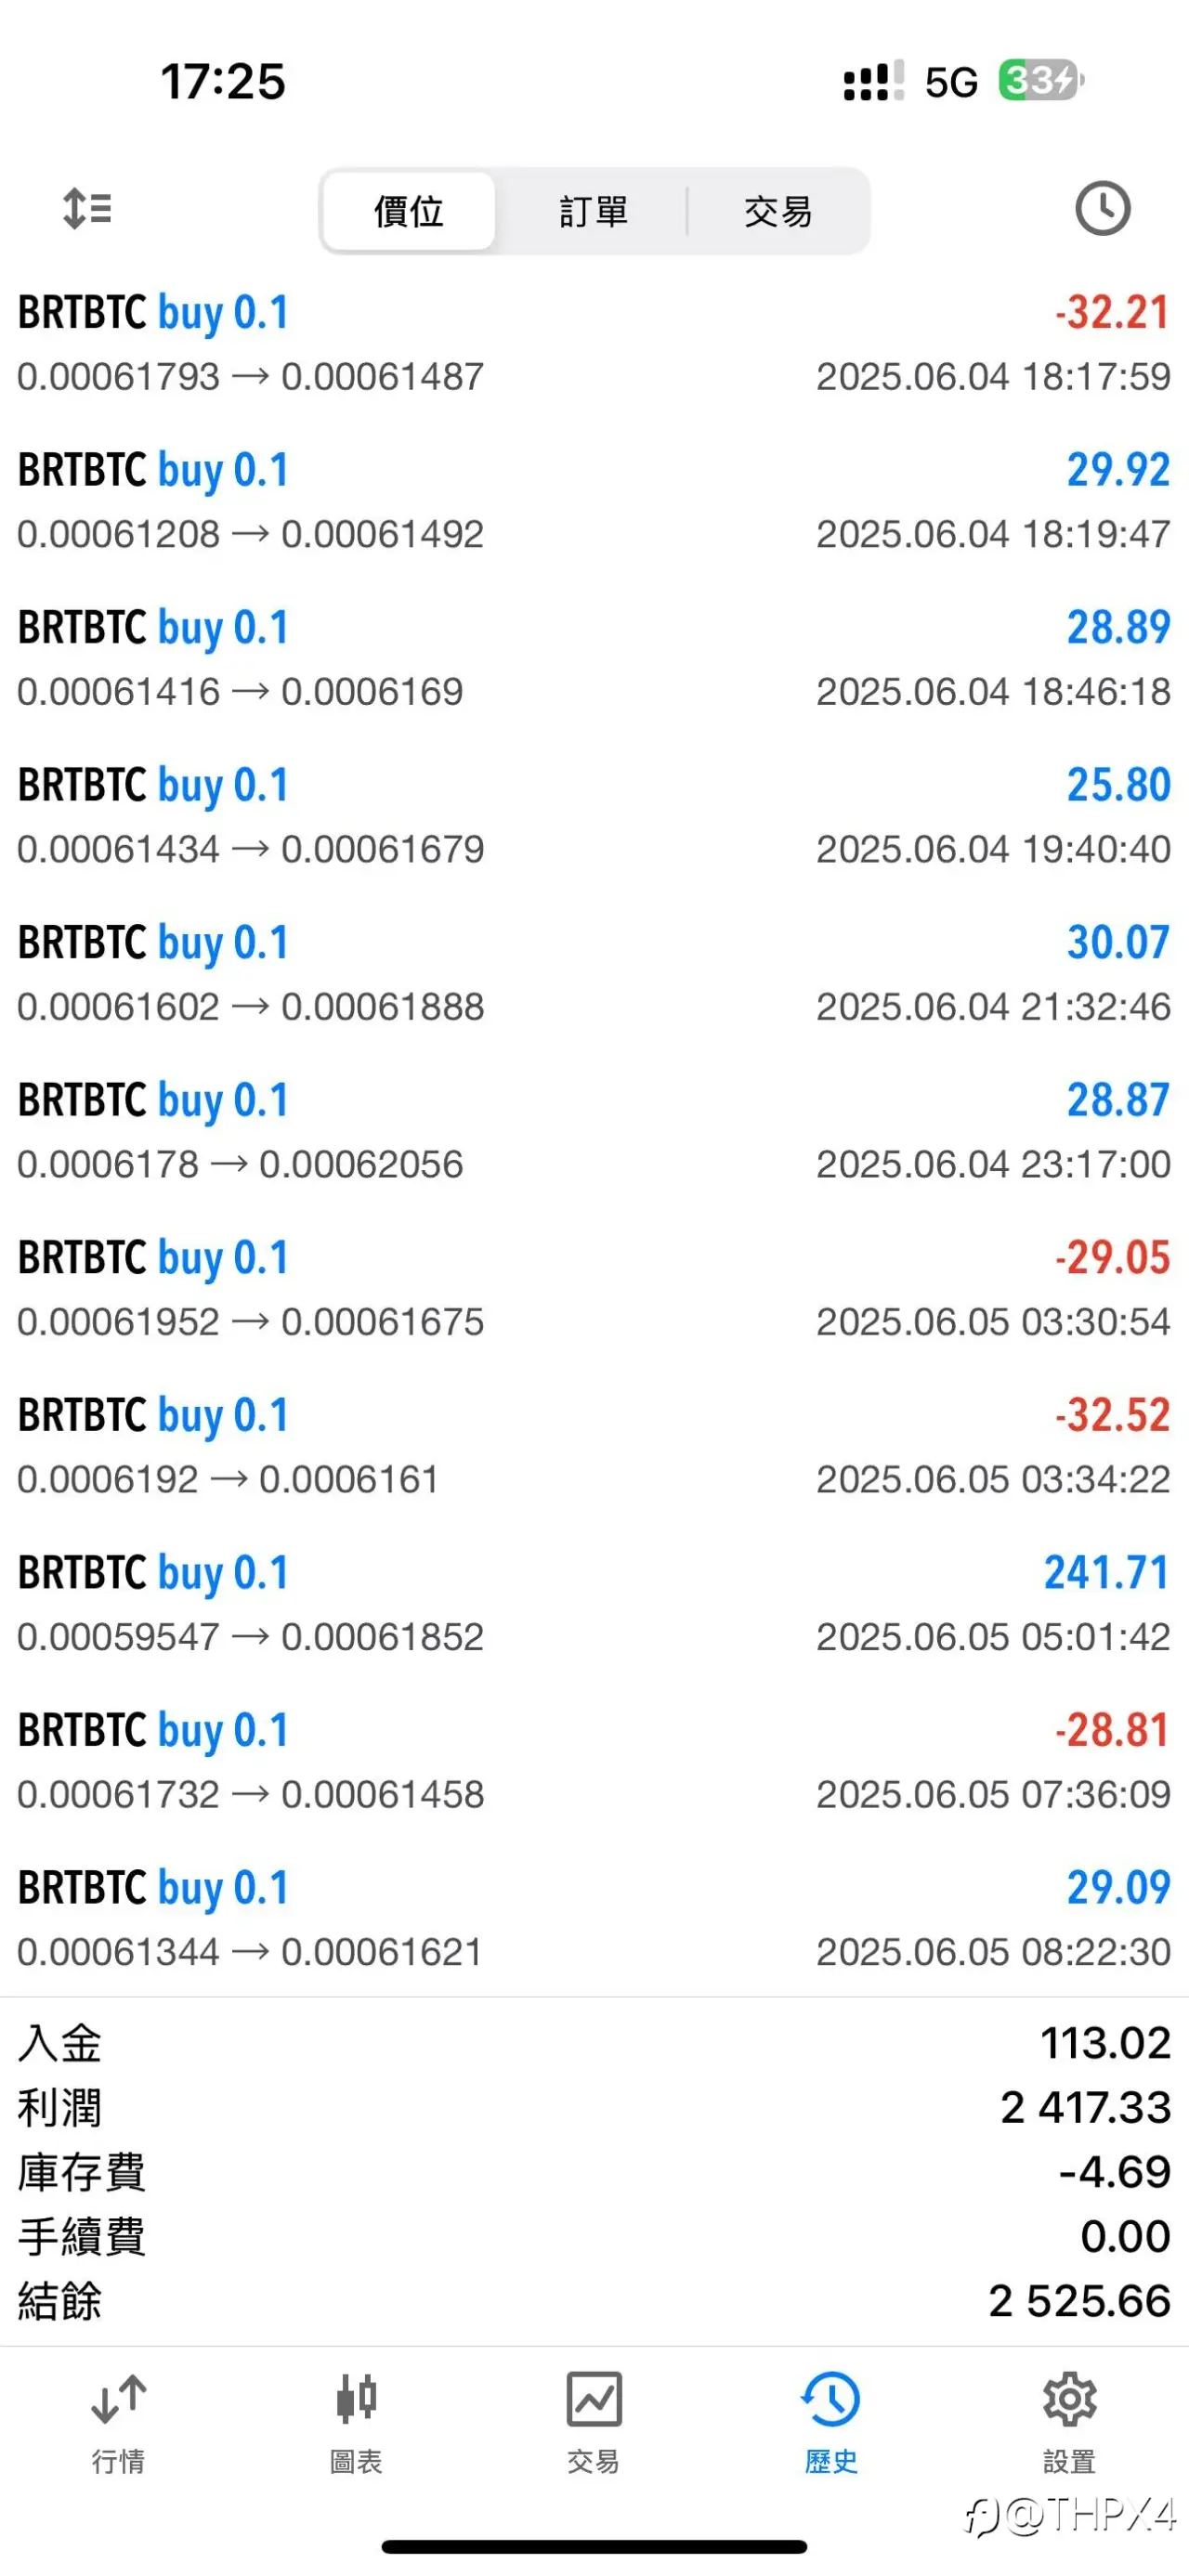
Task: Select the 價位 segment tab
Action: pyautogui.click(x=409, y=211)
